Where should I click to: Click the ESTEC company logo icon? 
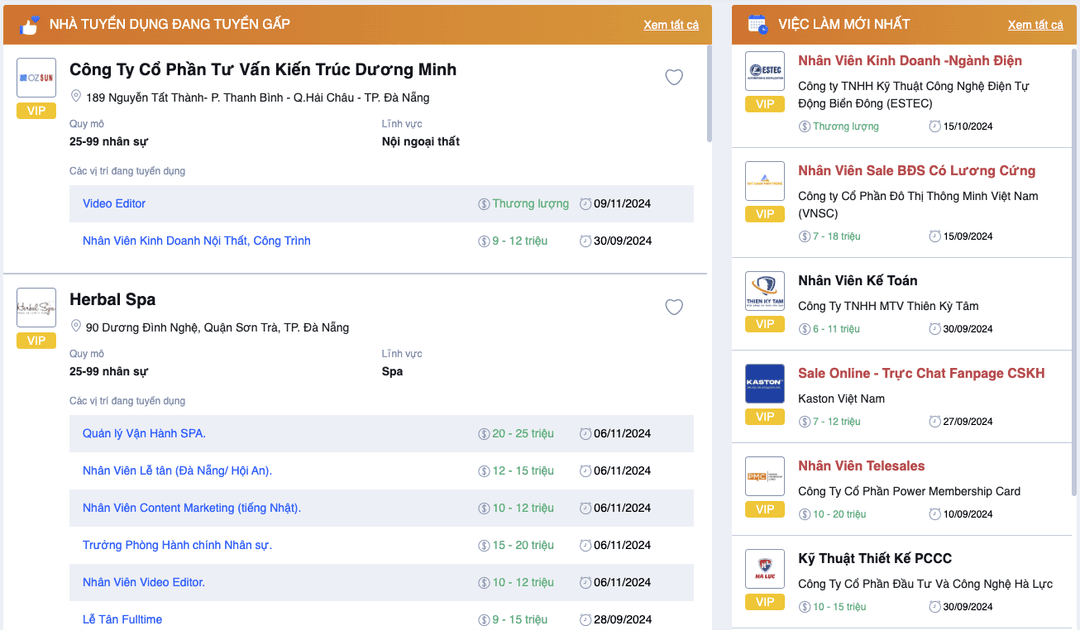[765, 71]
